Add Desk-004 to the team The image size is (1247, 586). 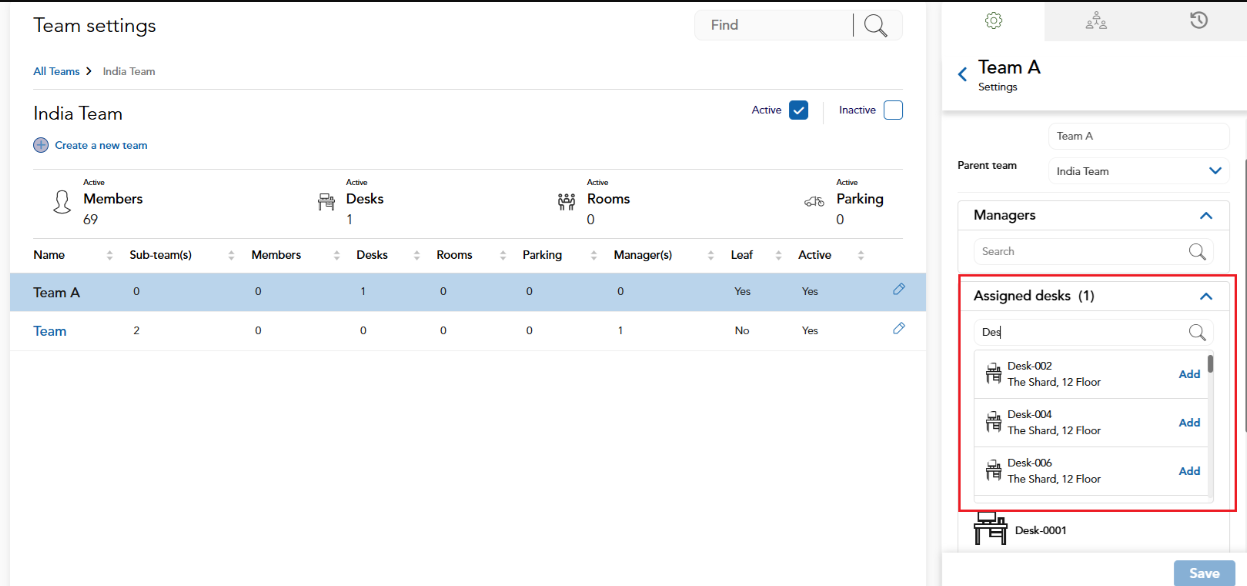point(1189,422)
